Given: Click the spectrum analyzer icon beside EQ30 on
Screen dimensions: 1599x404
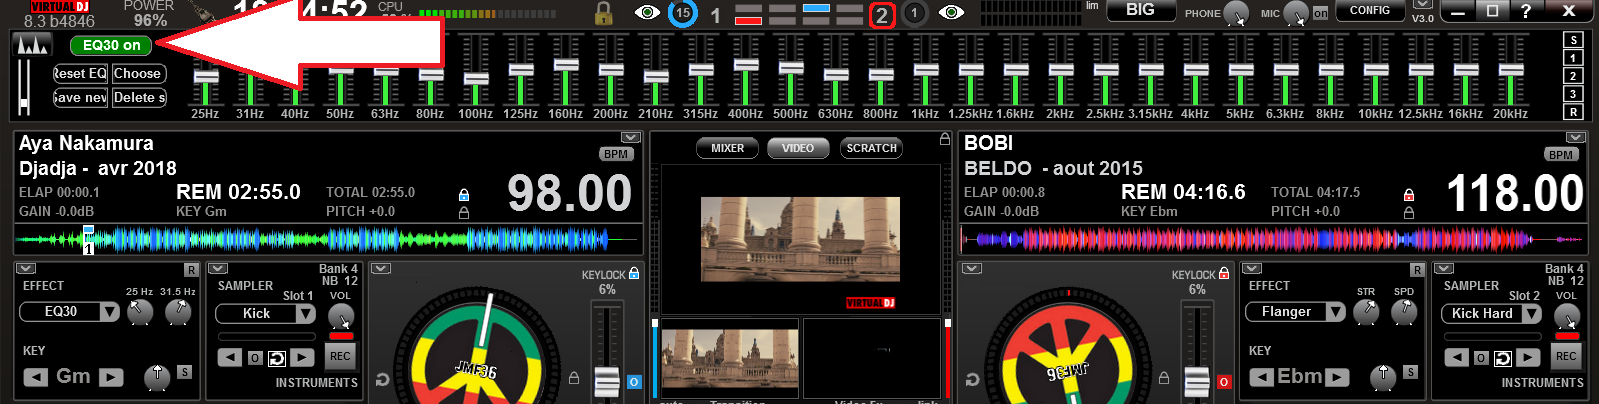Looking at the screenshot, I should (x=33, y=45).
